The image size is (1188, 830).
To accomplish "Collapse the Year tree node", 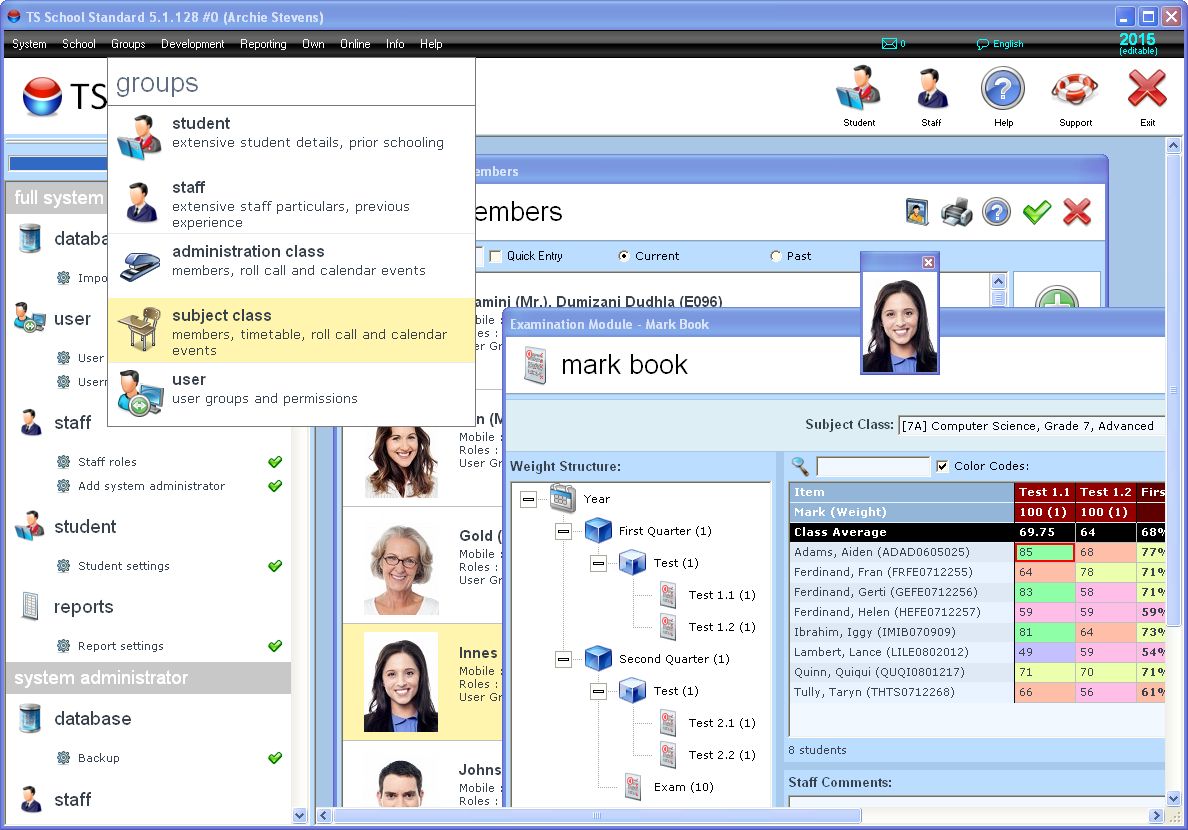I will pos(528,499).
